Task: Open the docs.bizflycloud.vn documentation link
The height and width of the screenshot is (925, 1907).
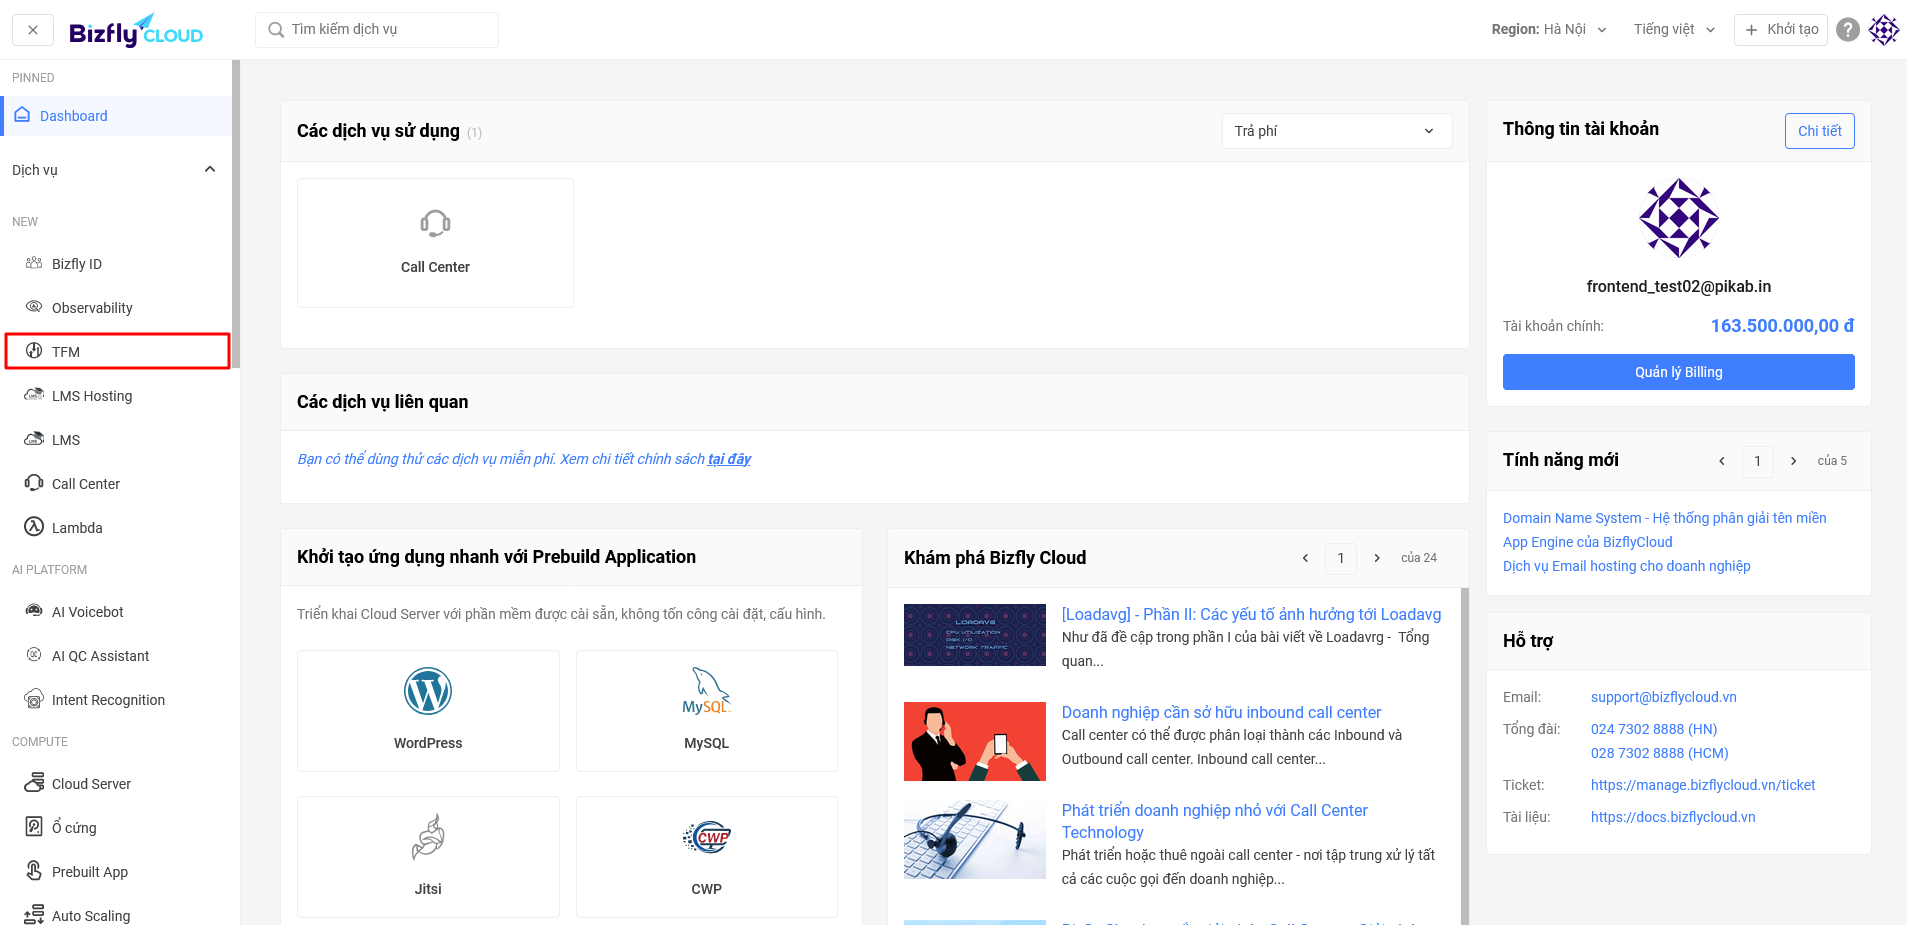Action: [1672, 817]
